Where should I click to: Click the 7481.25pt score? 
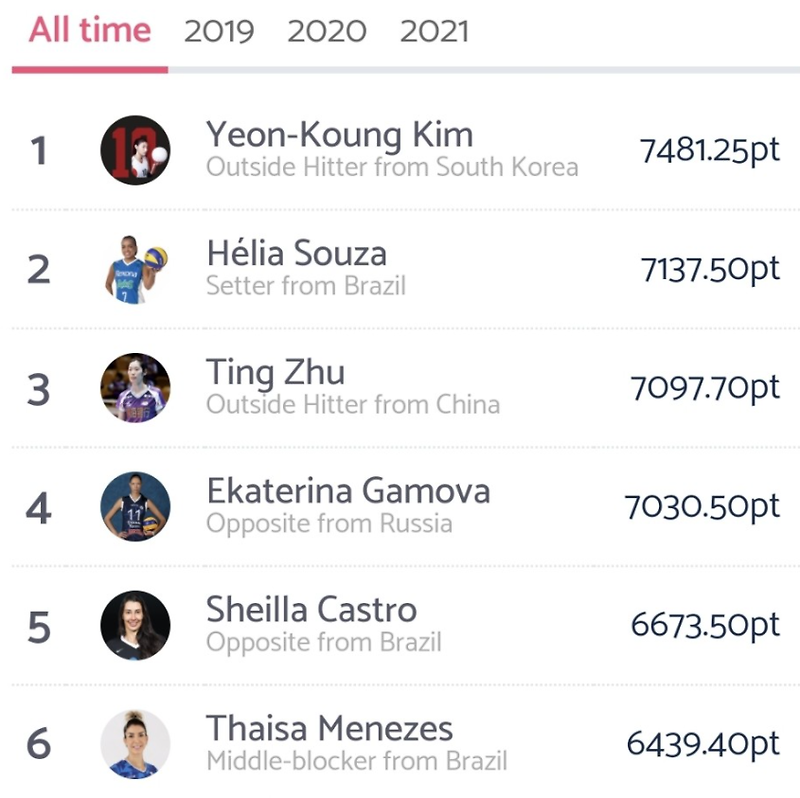709,151
